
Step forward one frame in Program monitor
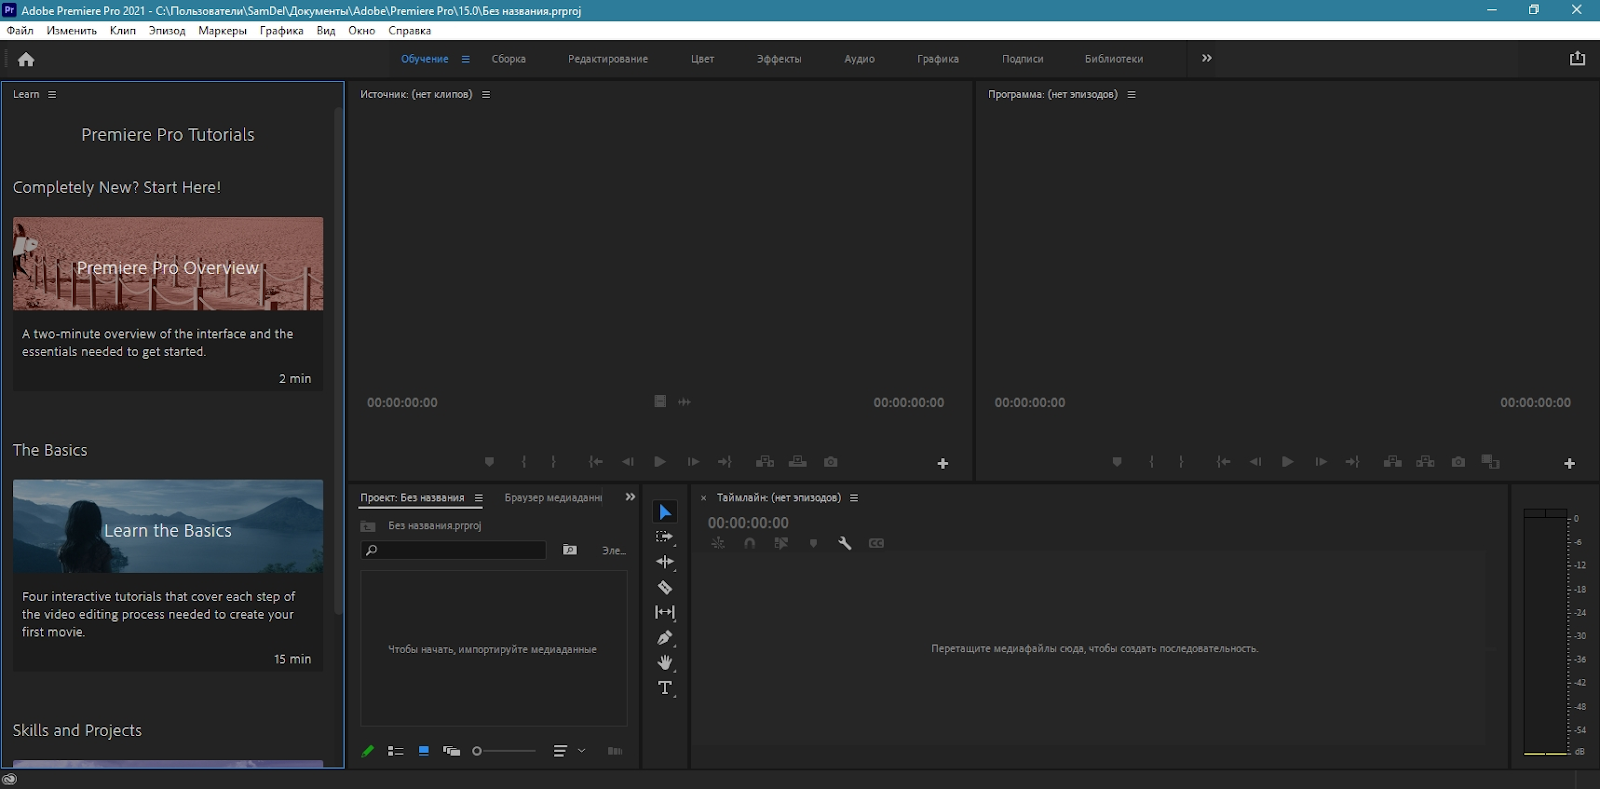(x=1321, y=462)
